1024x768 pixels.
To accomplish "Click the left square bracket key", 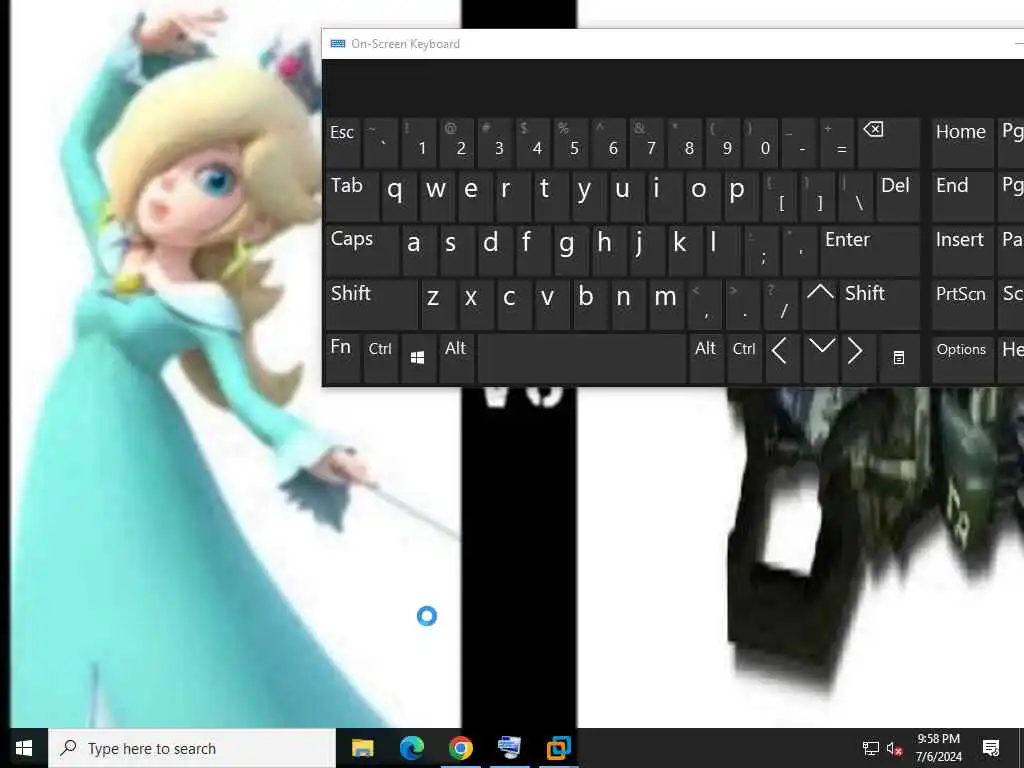I will 780,196.
